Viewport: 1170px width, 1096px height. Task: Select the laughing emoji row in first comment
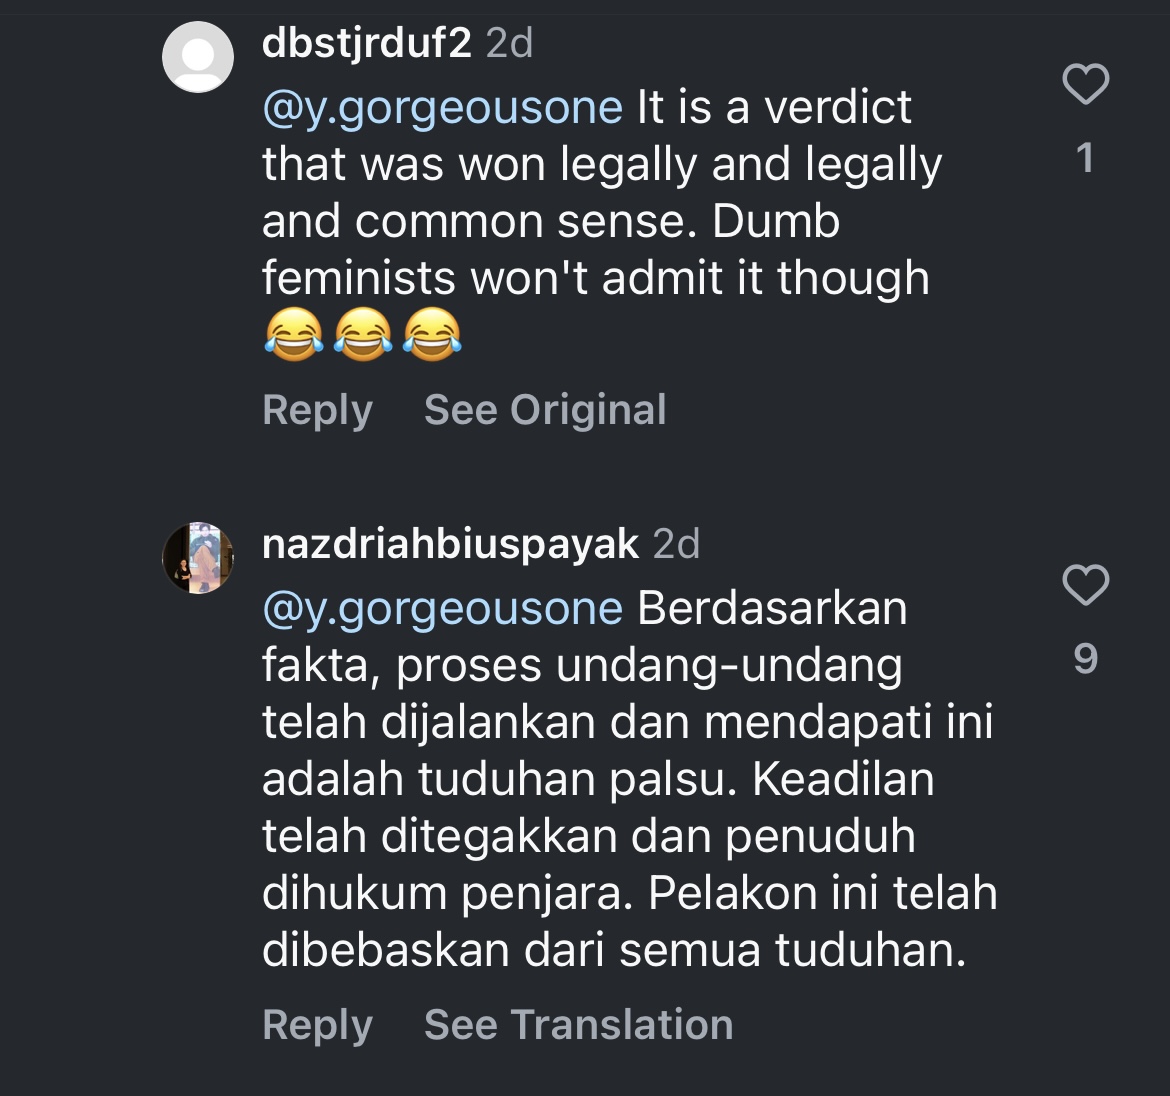pos(363,334)
